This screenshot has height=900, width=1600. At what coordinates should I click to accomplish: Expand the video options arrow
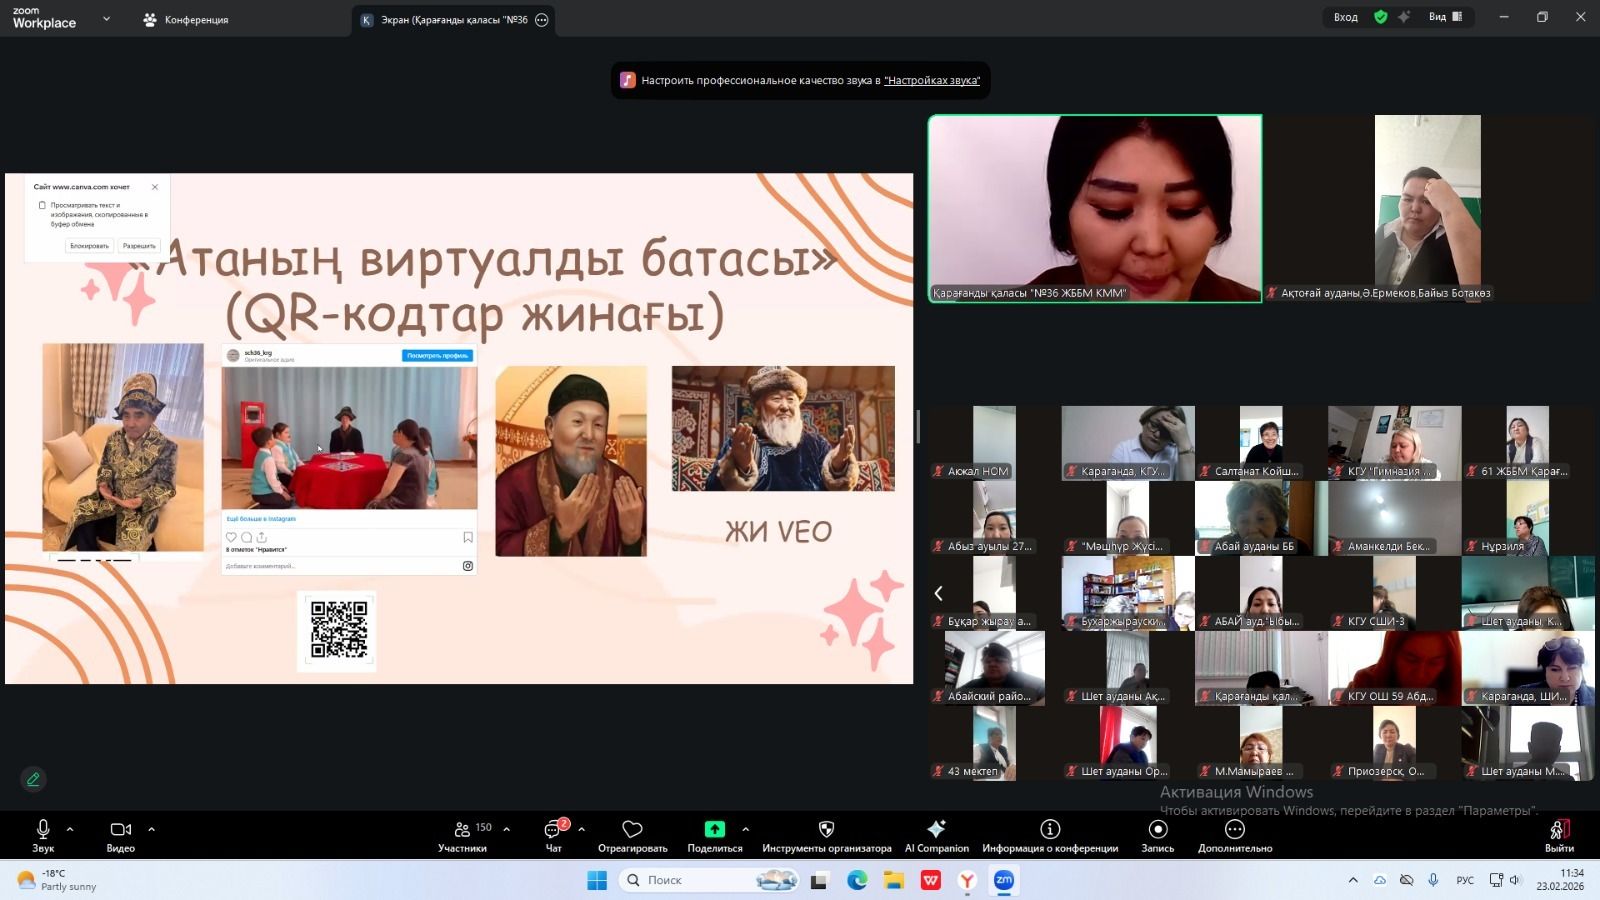click(152, 829)
